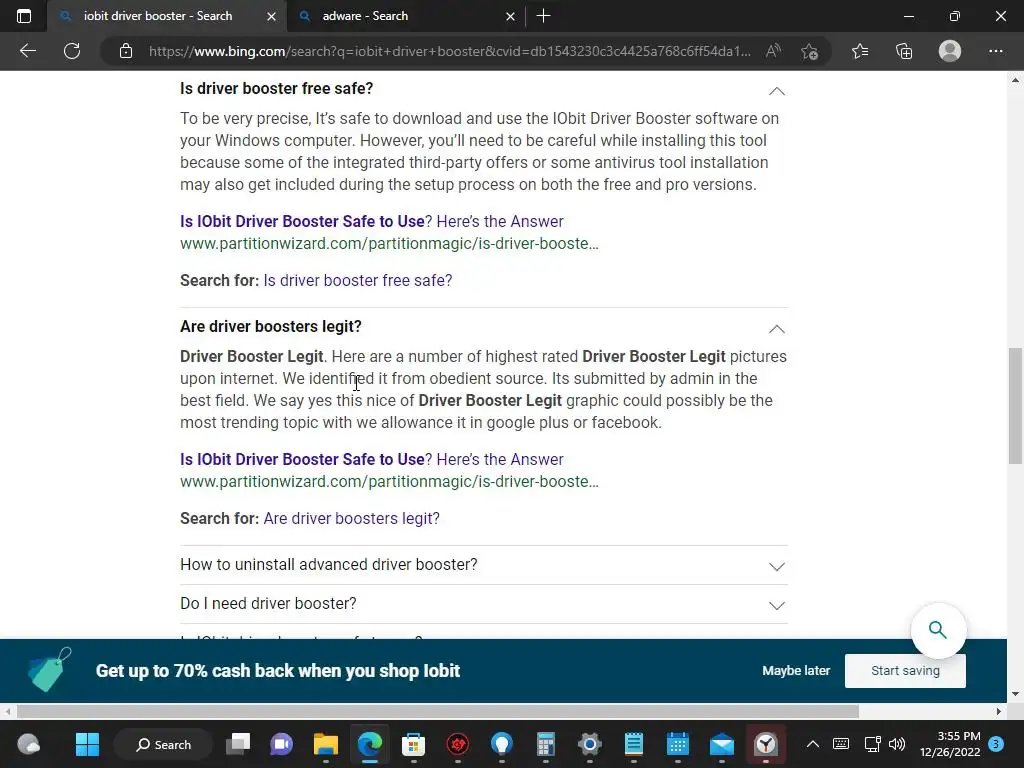Open a new browser tab
This screenshot has height=768, width=1024.
[543, 16]
